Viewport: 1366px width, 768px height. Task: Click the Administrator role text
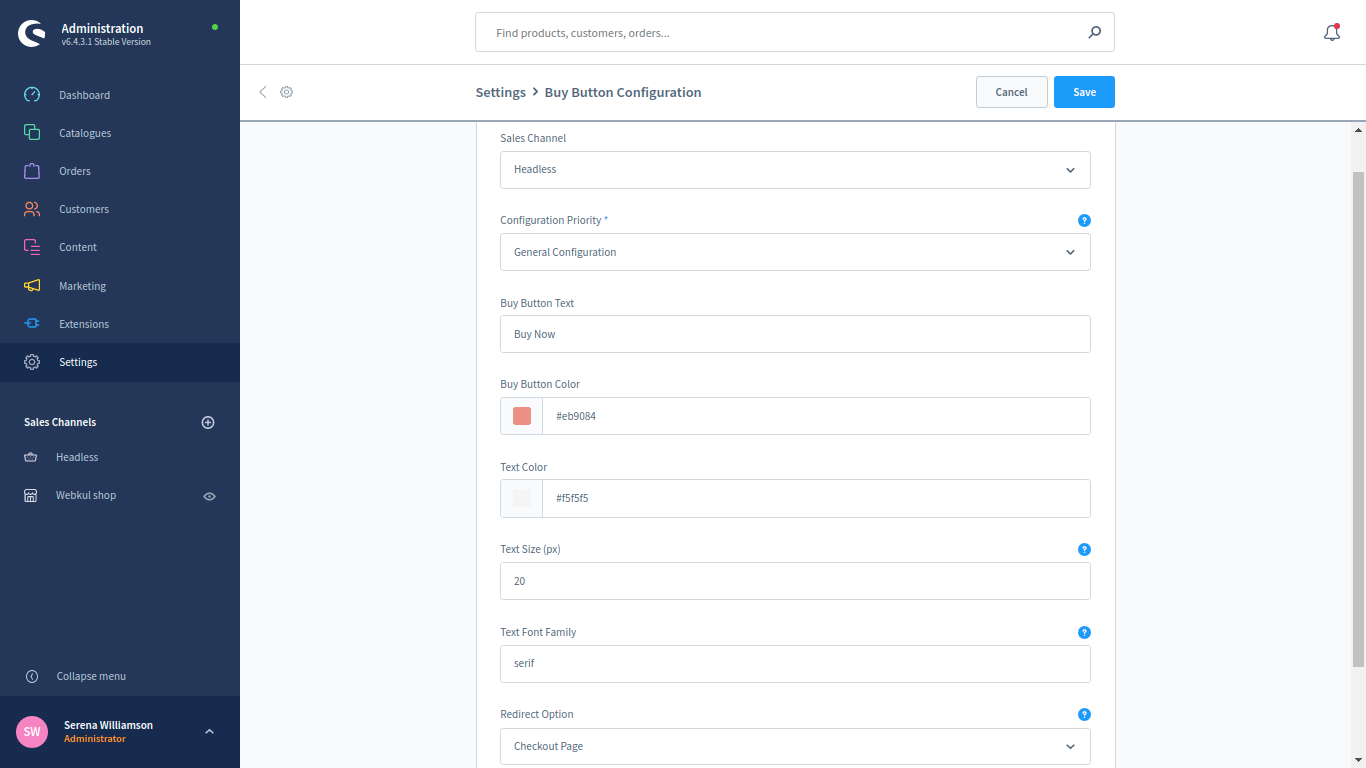pos(95,739)
